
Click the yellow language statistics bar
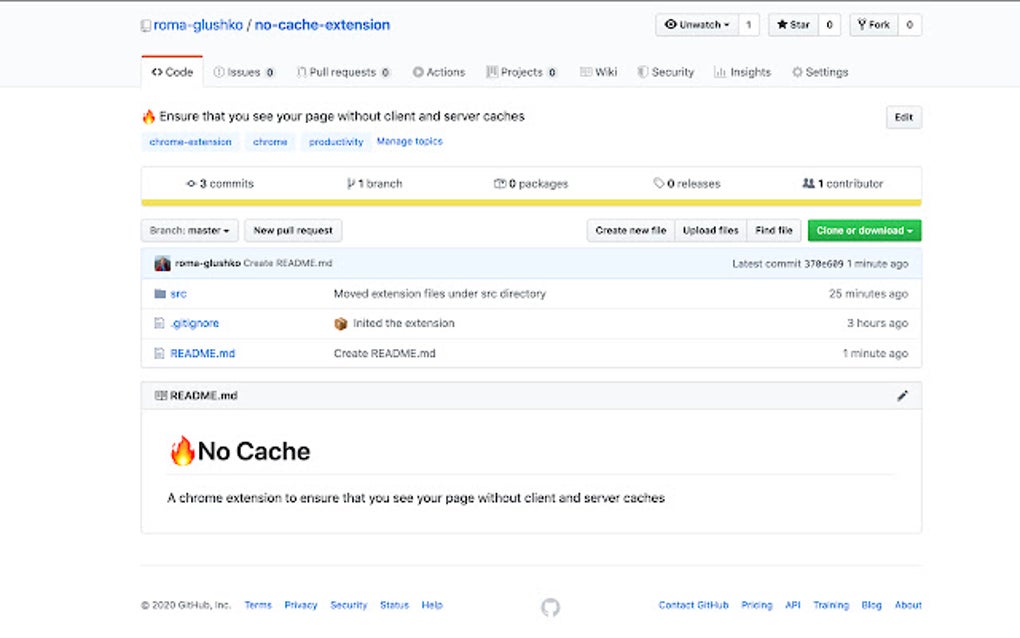[530, 200]
